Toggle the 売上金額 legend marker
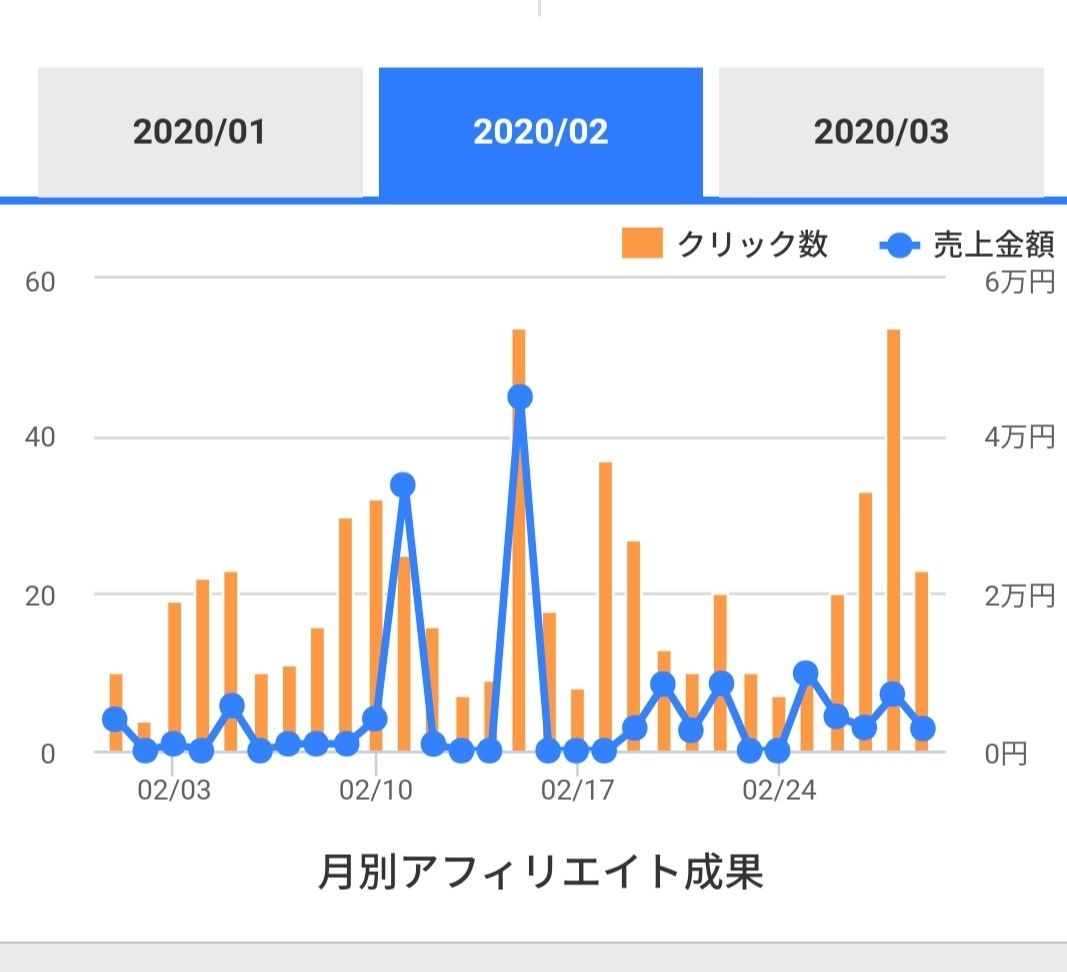This screenshot has height=972, width=1067. 899,244
